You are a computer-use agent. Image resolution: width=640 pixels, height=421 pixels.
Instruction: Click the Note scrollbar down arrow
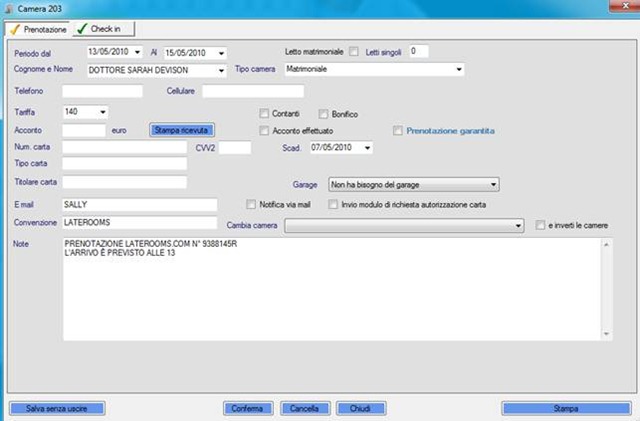tap(606, 334)
